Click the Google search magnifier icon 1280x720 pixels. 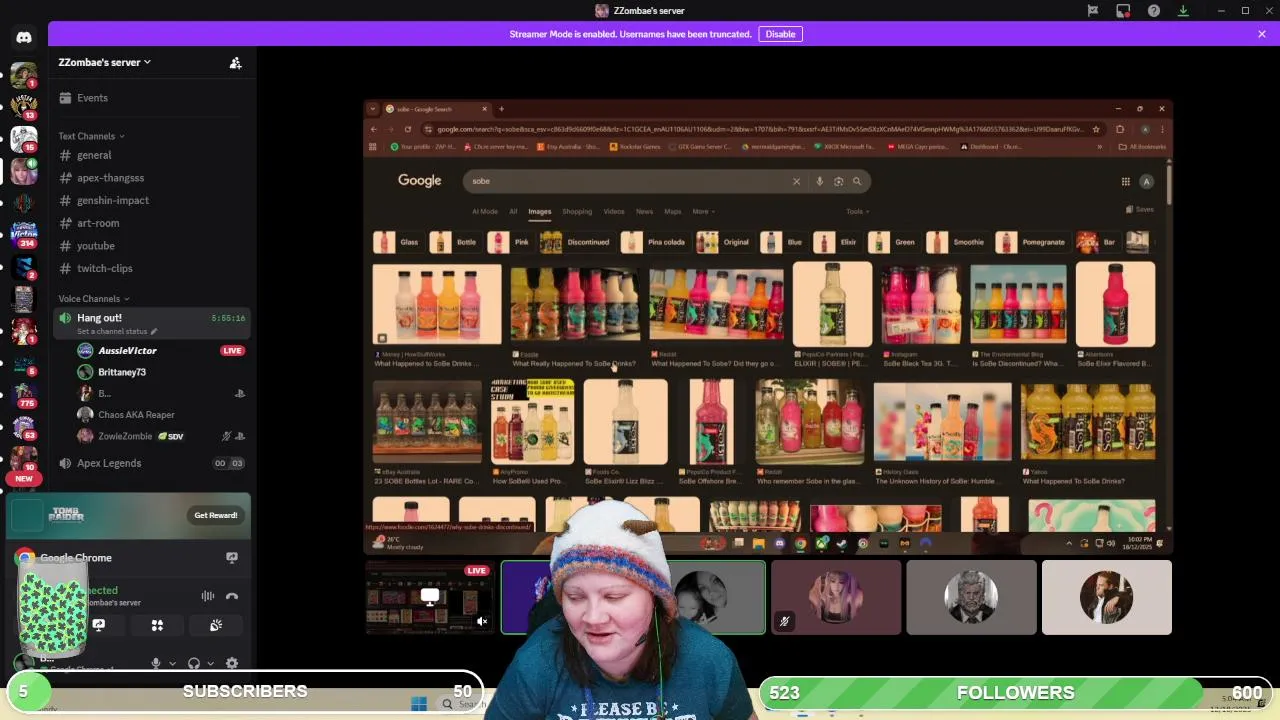click(x=857, y=181)
